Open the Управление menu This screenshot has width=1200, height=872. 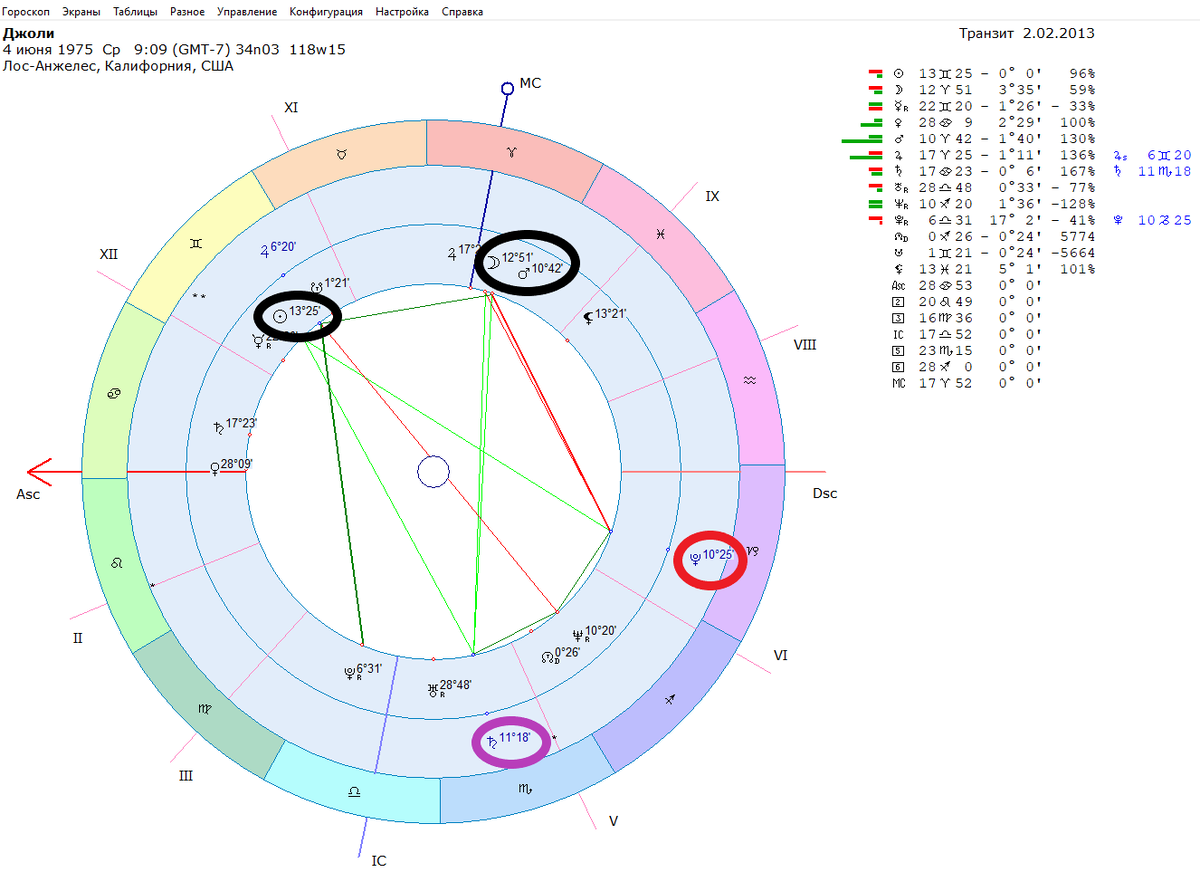(247, 12)
